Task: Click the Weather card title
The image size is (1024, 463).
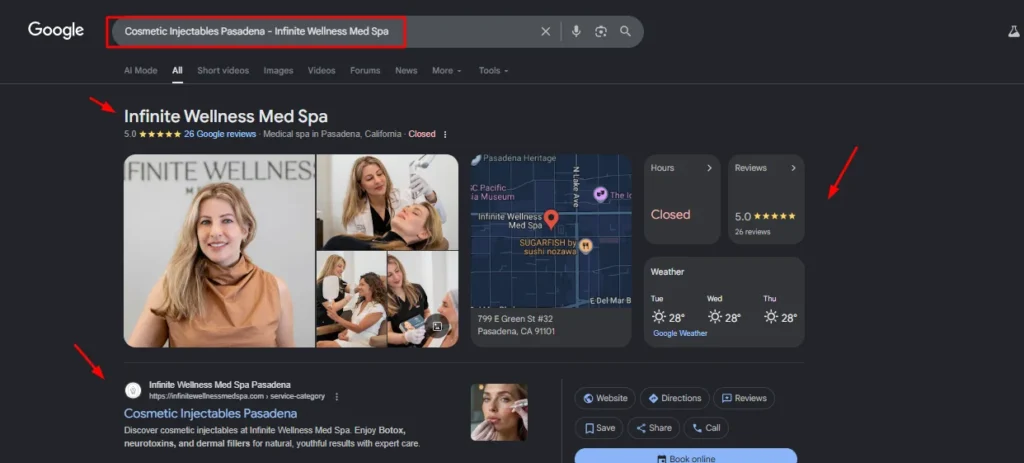Action: [x=667, y=272]
